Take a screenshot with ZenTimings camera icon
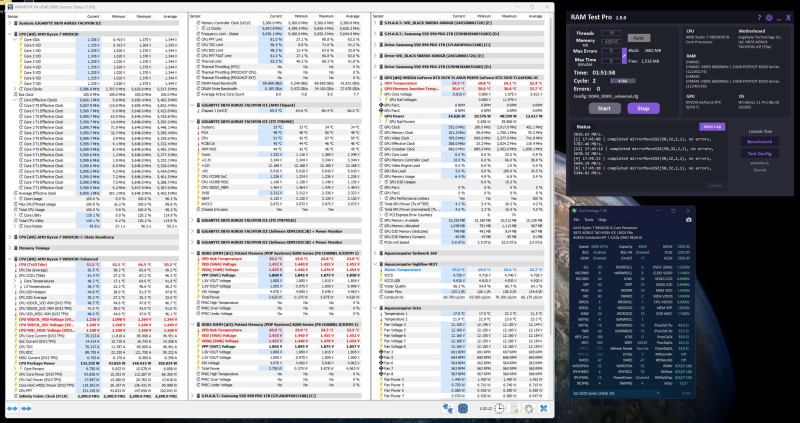The height and width of the screenshot is (423, 800). pos(689,219)
